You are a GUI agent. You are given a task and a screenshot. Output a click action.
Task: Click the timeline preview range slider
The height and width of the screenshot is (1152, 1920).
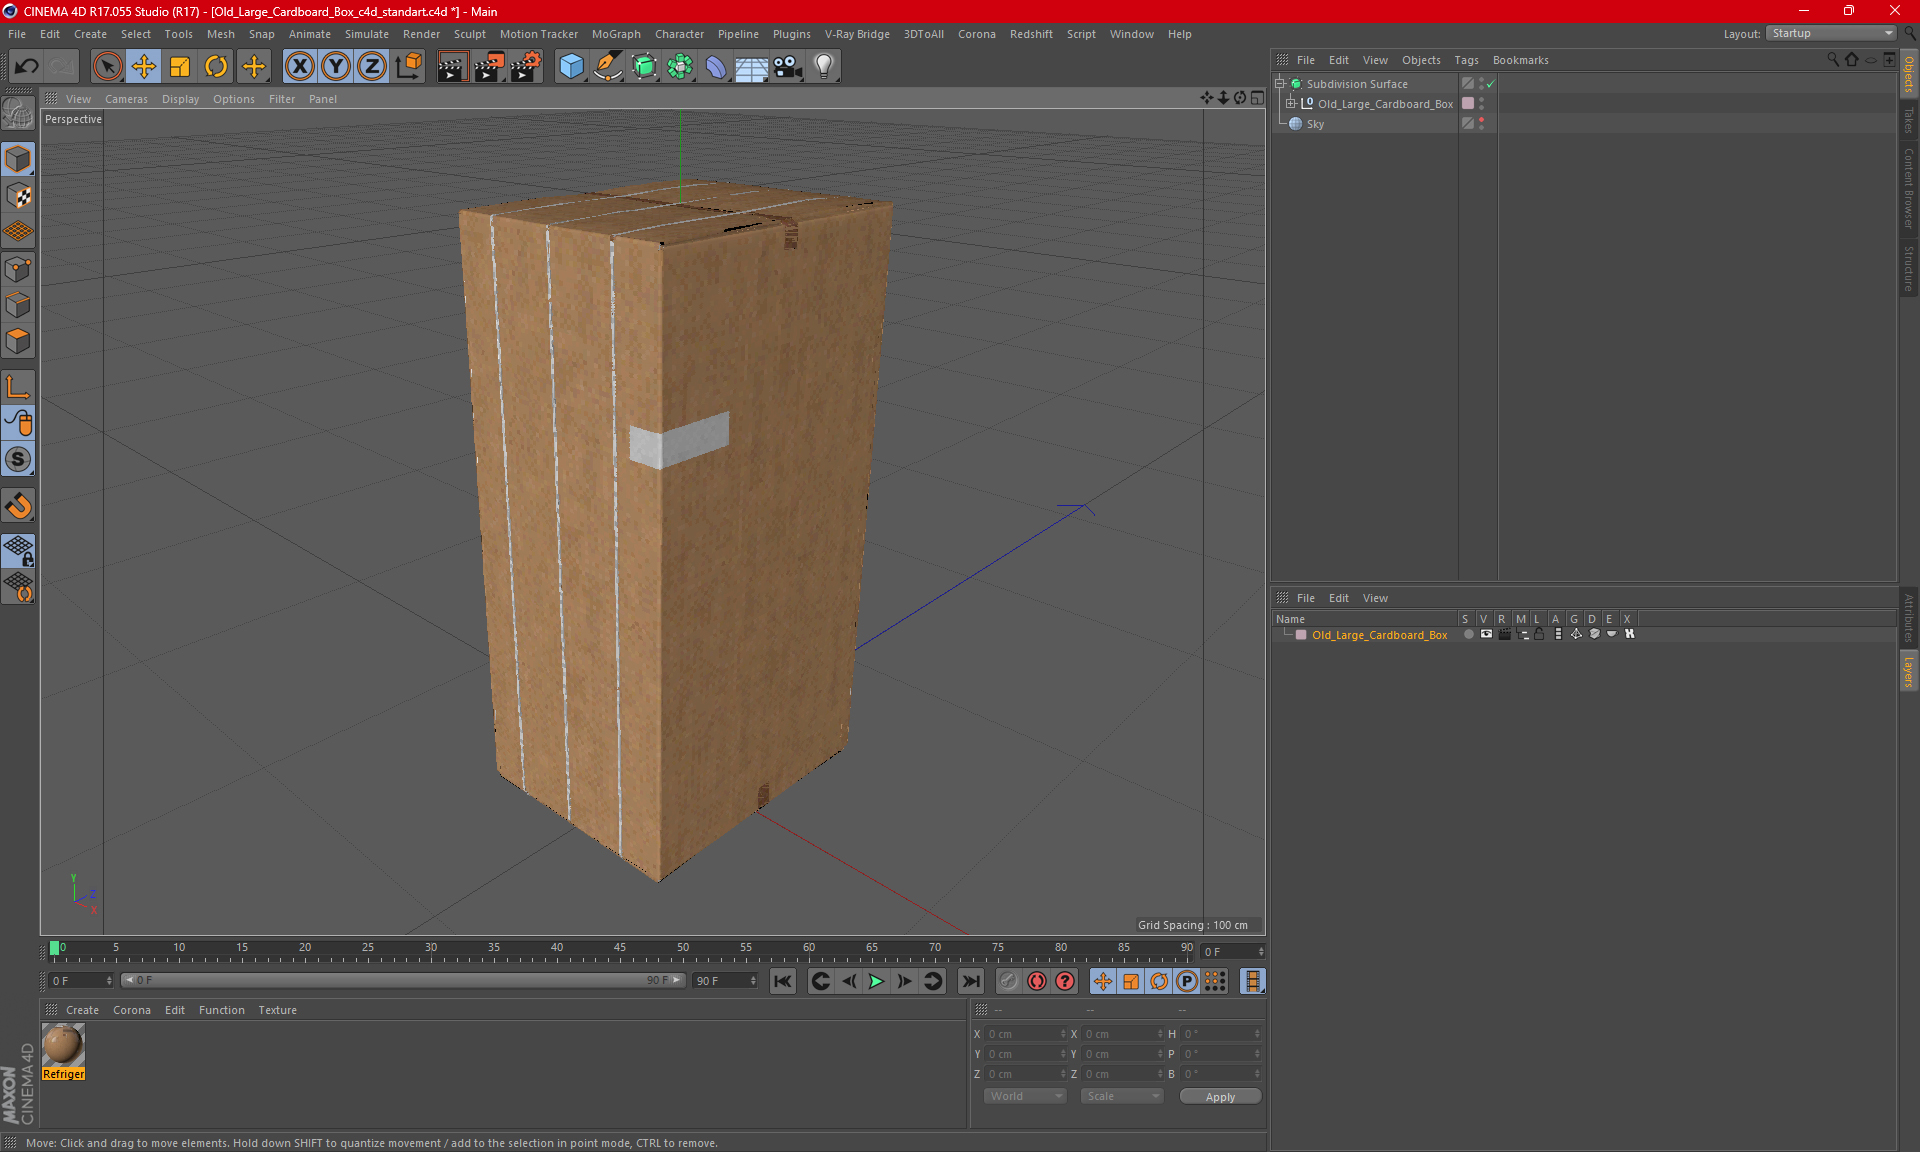click(404, 980)
